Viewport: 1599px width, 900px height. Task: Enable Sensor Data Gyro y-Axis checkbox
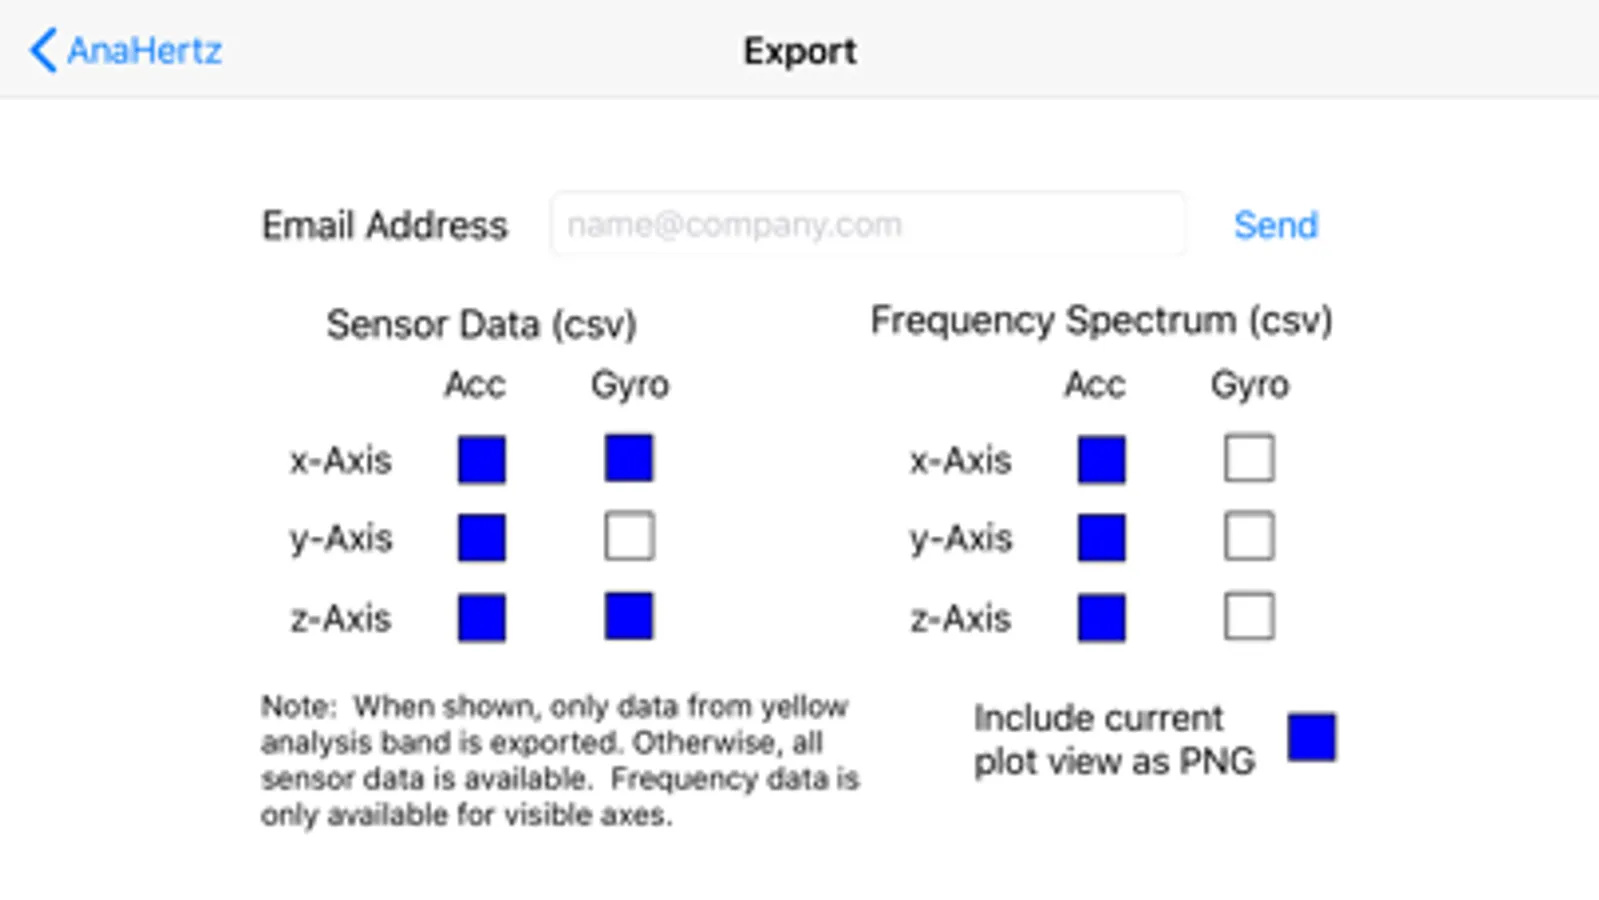point(629,536)
